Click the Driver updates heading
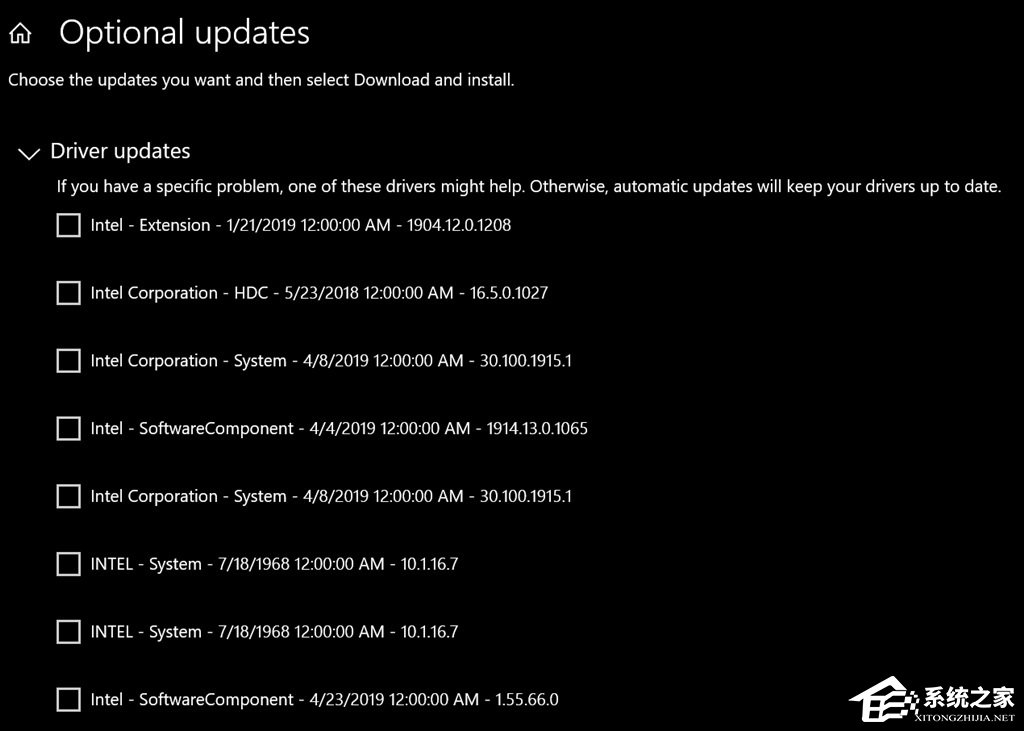The image size is (1024, 731). 120,151
